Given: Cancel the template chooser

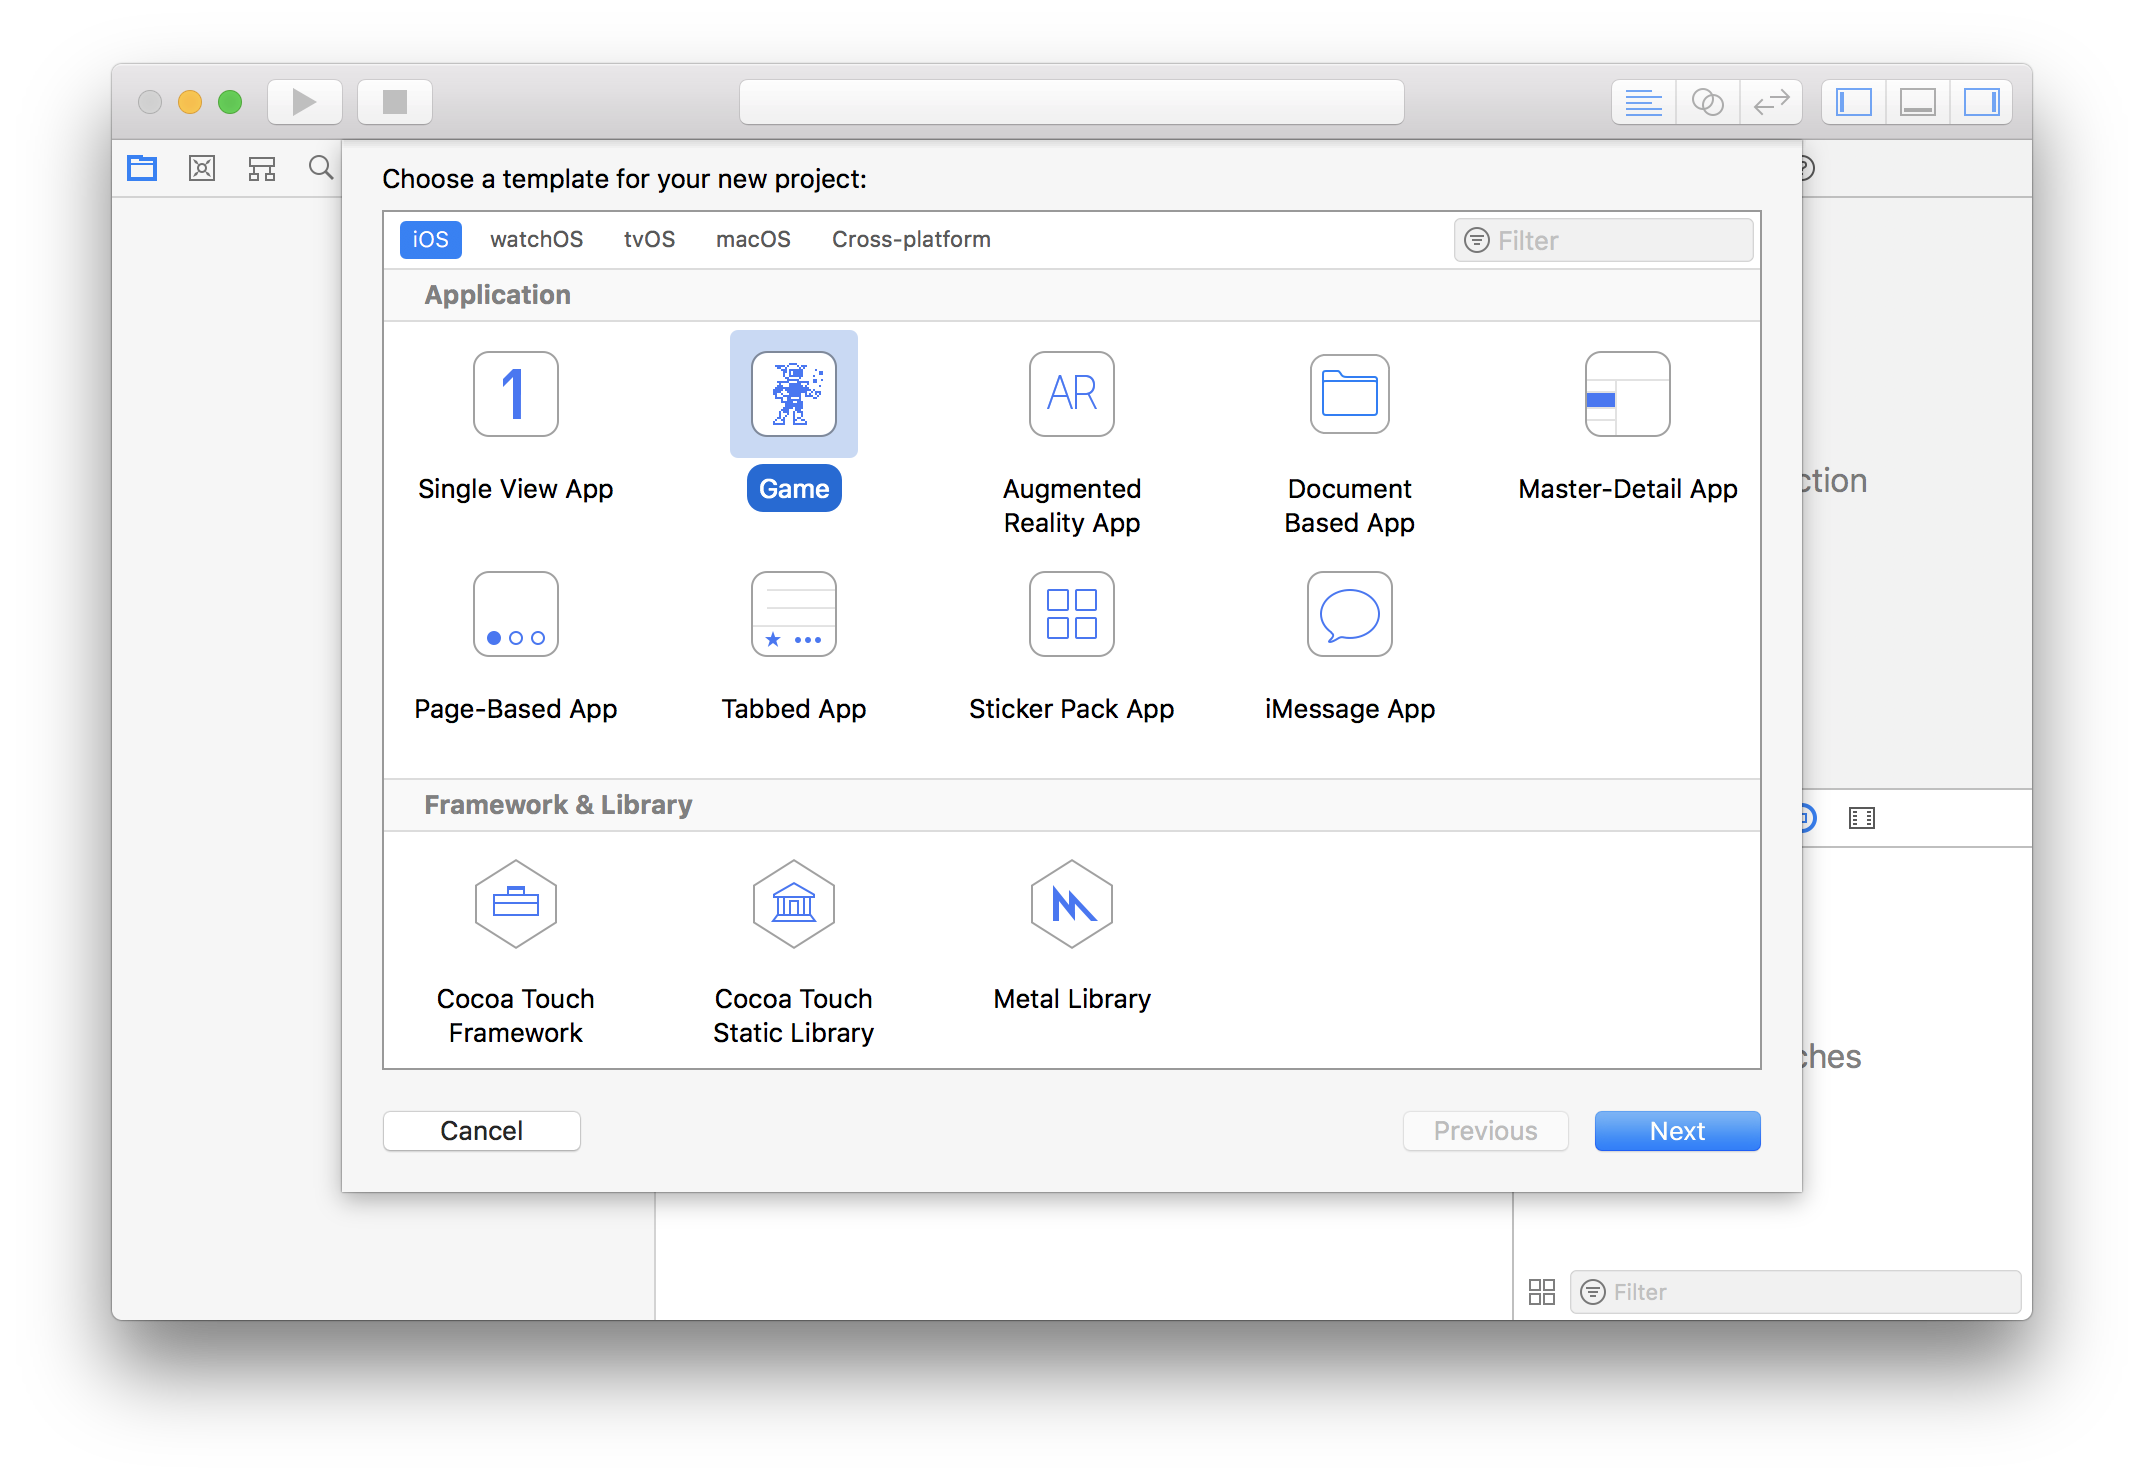Looking at the screenshot, I should click(x=481, y=1130).
